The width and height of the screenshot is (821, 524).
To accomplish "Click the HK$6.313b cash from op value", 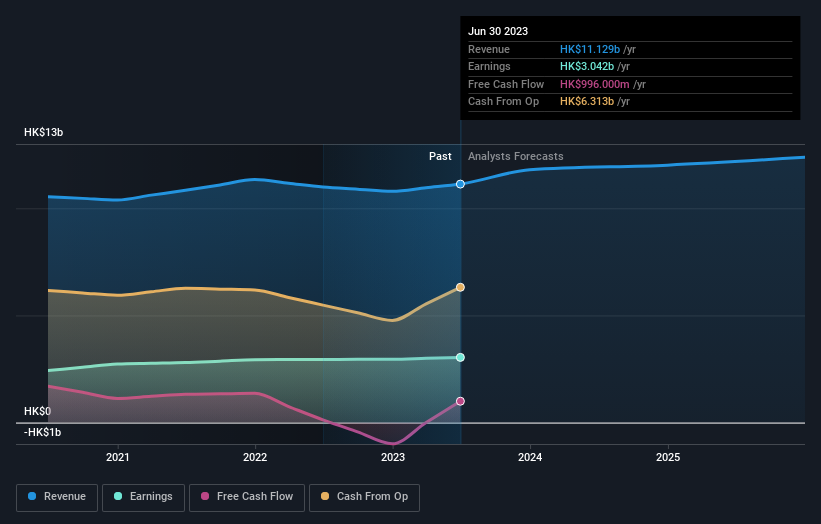I will point(587,102).
